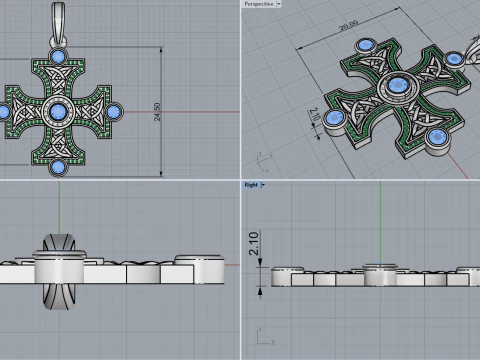480x360 pixels.
Task: Select the center blue gem in Perspective view
Action: 397,85
